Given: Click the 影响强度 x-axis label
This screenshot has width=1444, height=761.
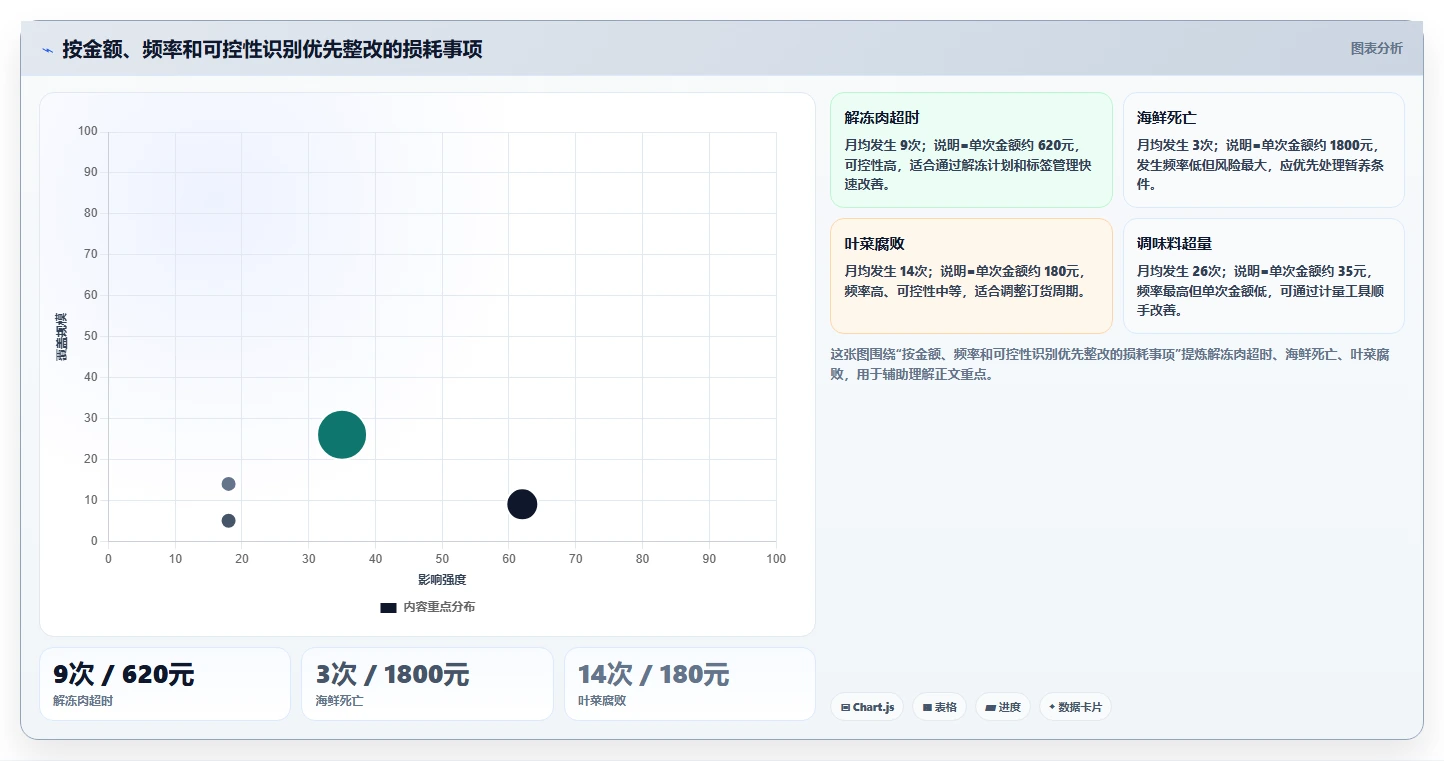Looking at the screenshot, I should point(442,580).
